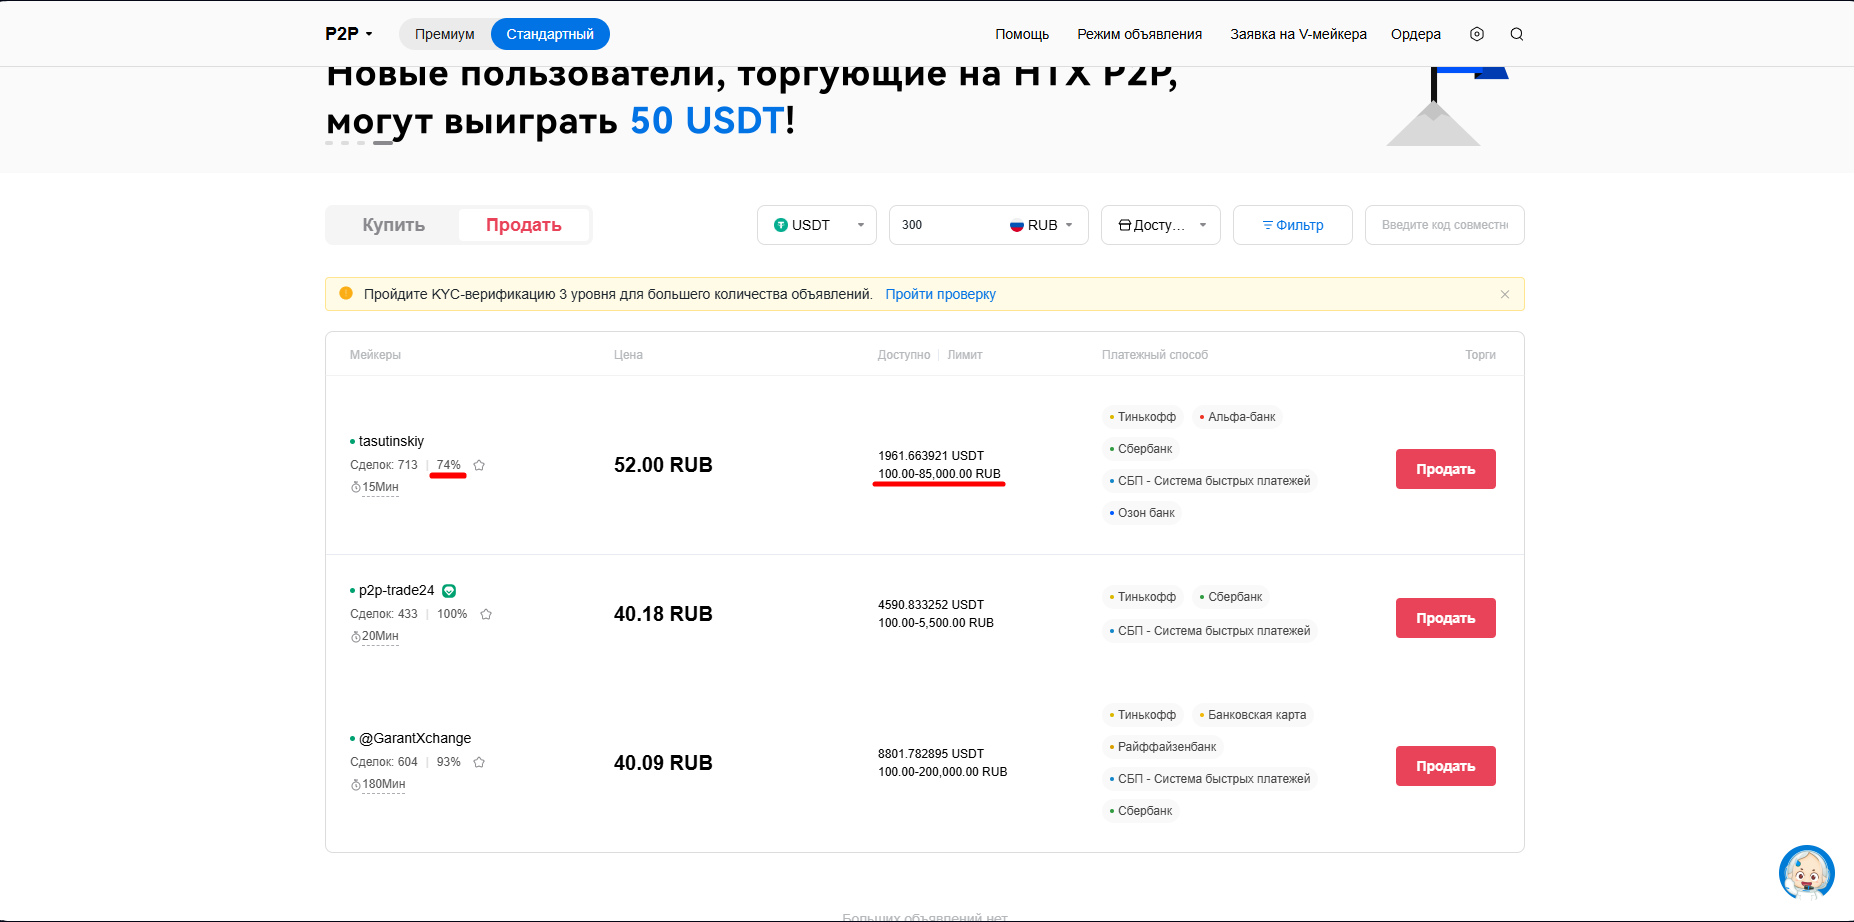Click the 40.09 RUB price

[x=663, y=763]
